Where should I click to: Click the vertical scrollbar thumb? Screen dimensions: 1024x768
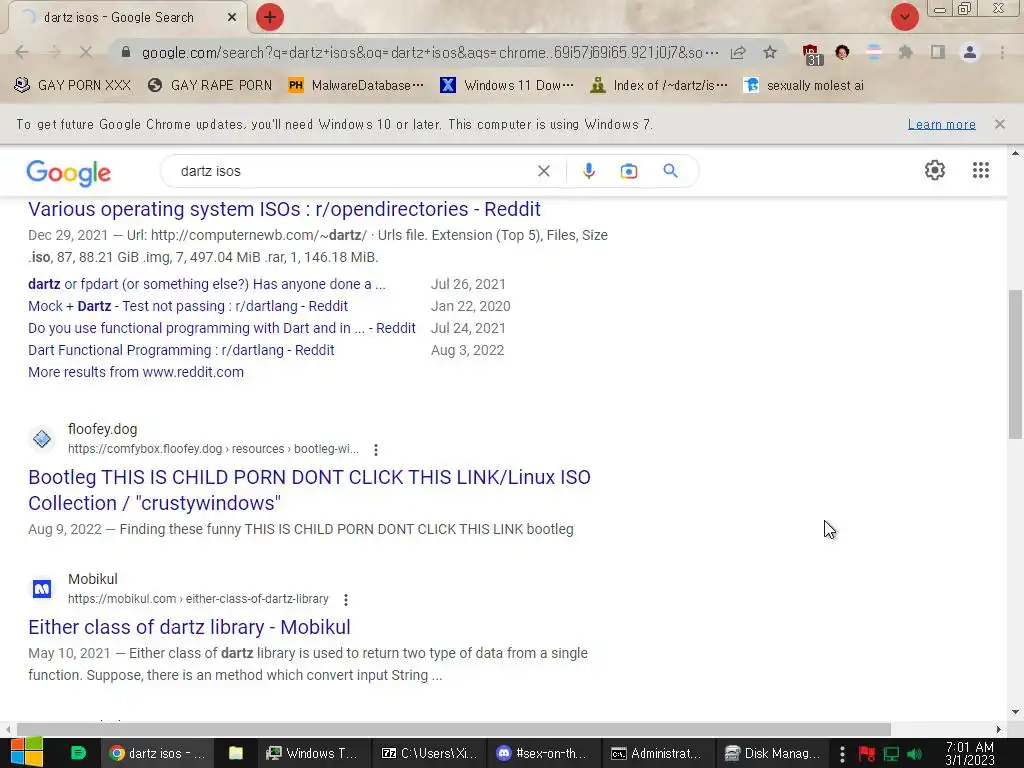point(1015,364)
